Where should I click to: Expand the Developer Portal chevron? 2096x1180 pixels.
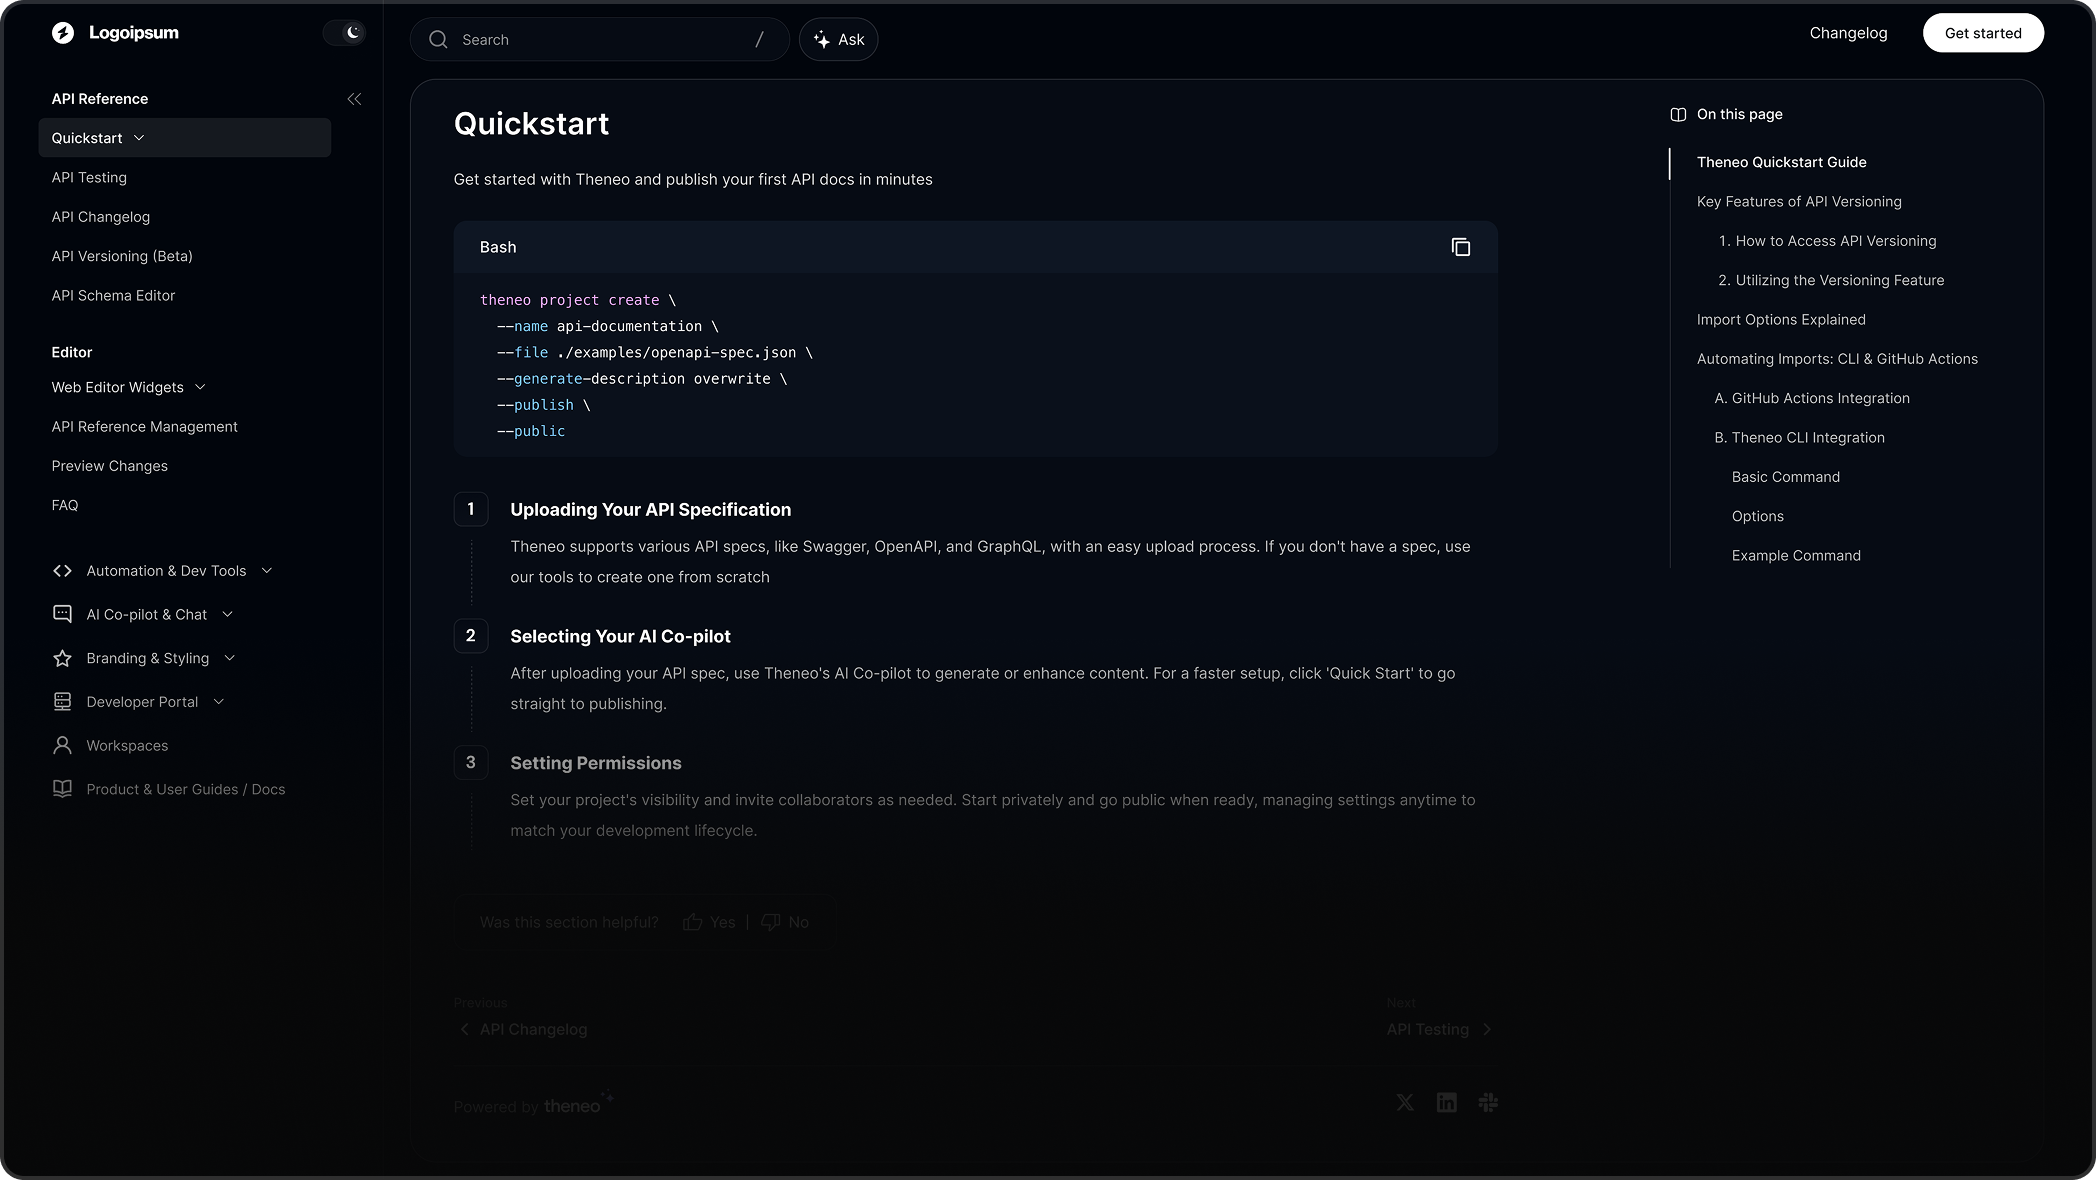pos(219,702)
